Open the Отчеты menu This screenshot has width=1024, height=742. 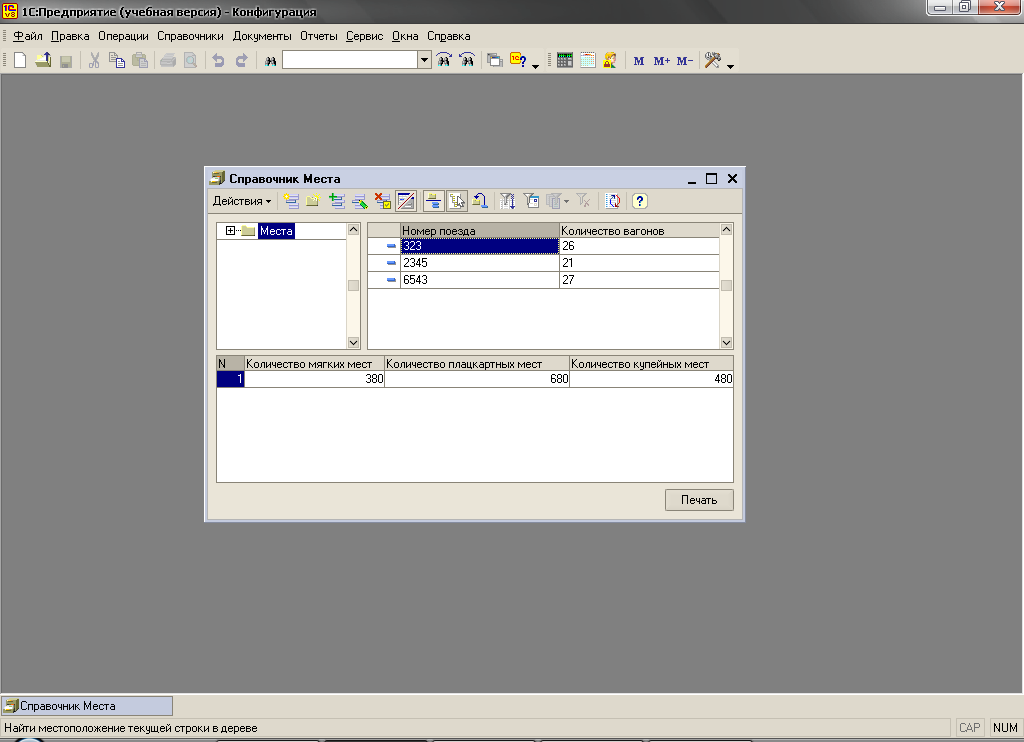point(319,36)
